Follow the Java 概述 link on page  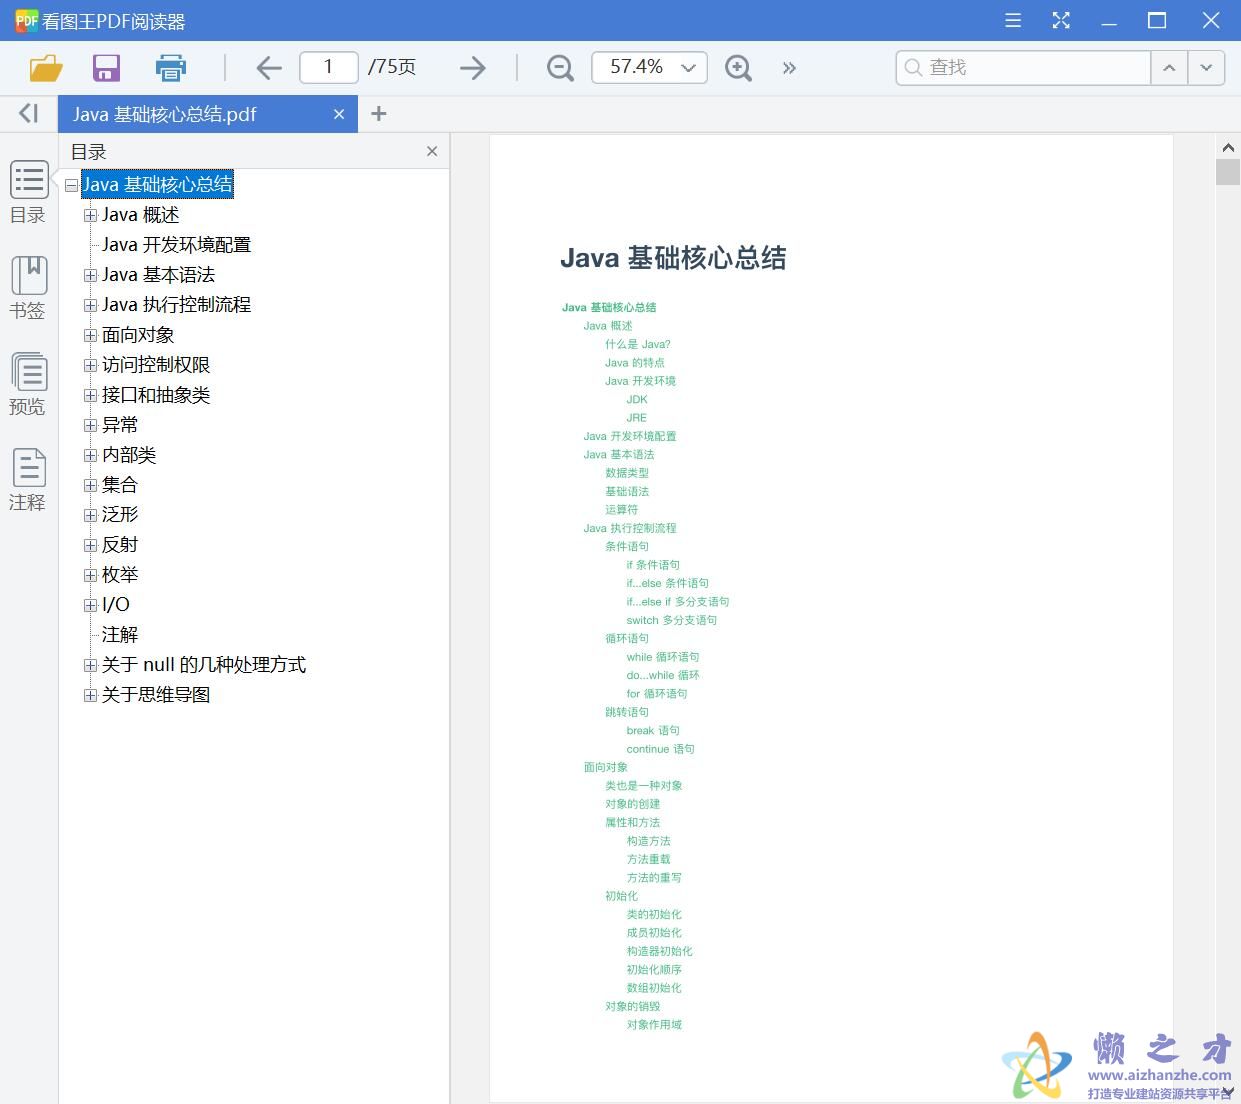tap(608, 326)
